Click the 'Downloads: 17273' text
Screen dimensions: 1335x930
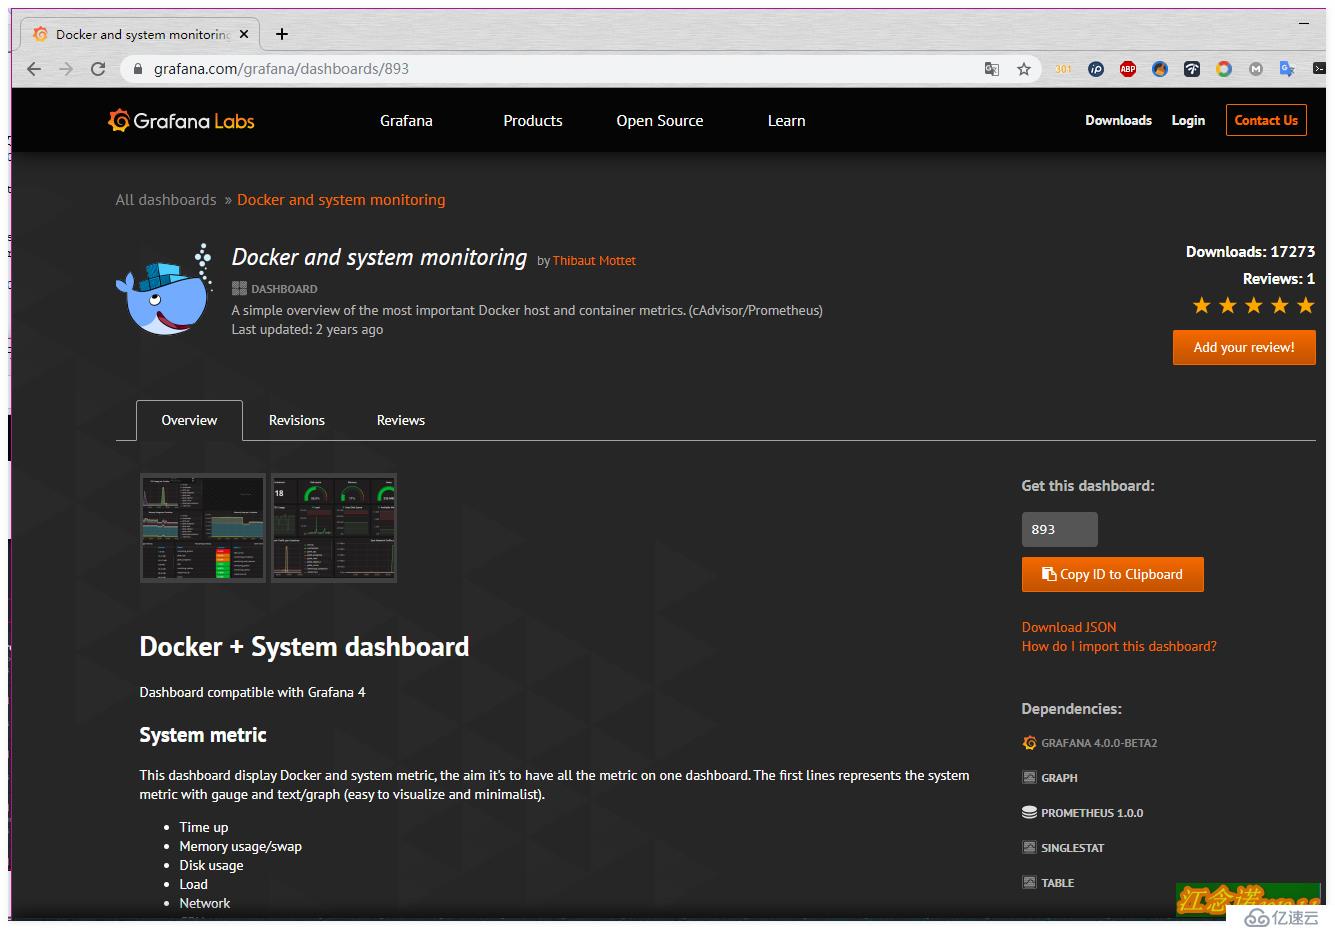click(x=1250, y=252)
